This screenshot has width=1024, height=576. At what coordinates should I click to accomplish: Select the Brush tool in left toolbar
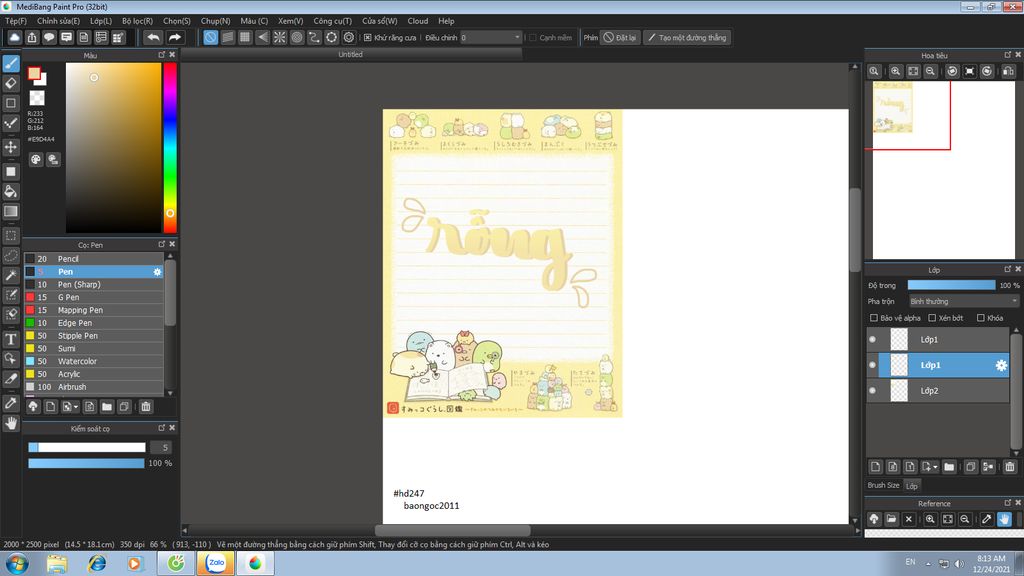click(11, 63)
